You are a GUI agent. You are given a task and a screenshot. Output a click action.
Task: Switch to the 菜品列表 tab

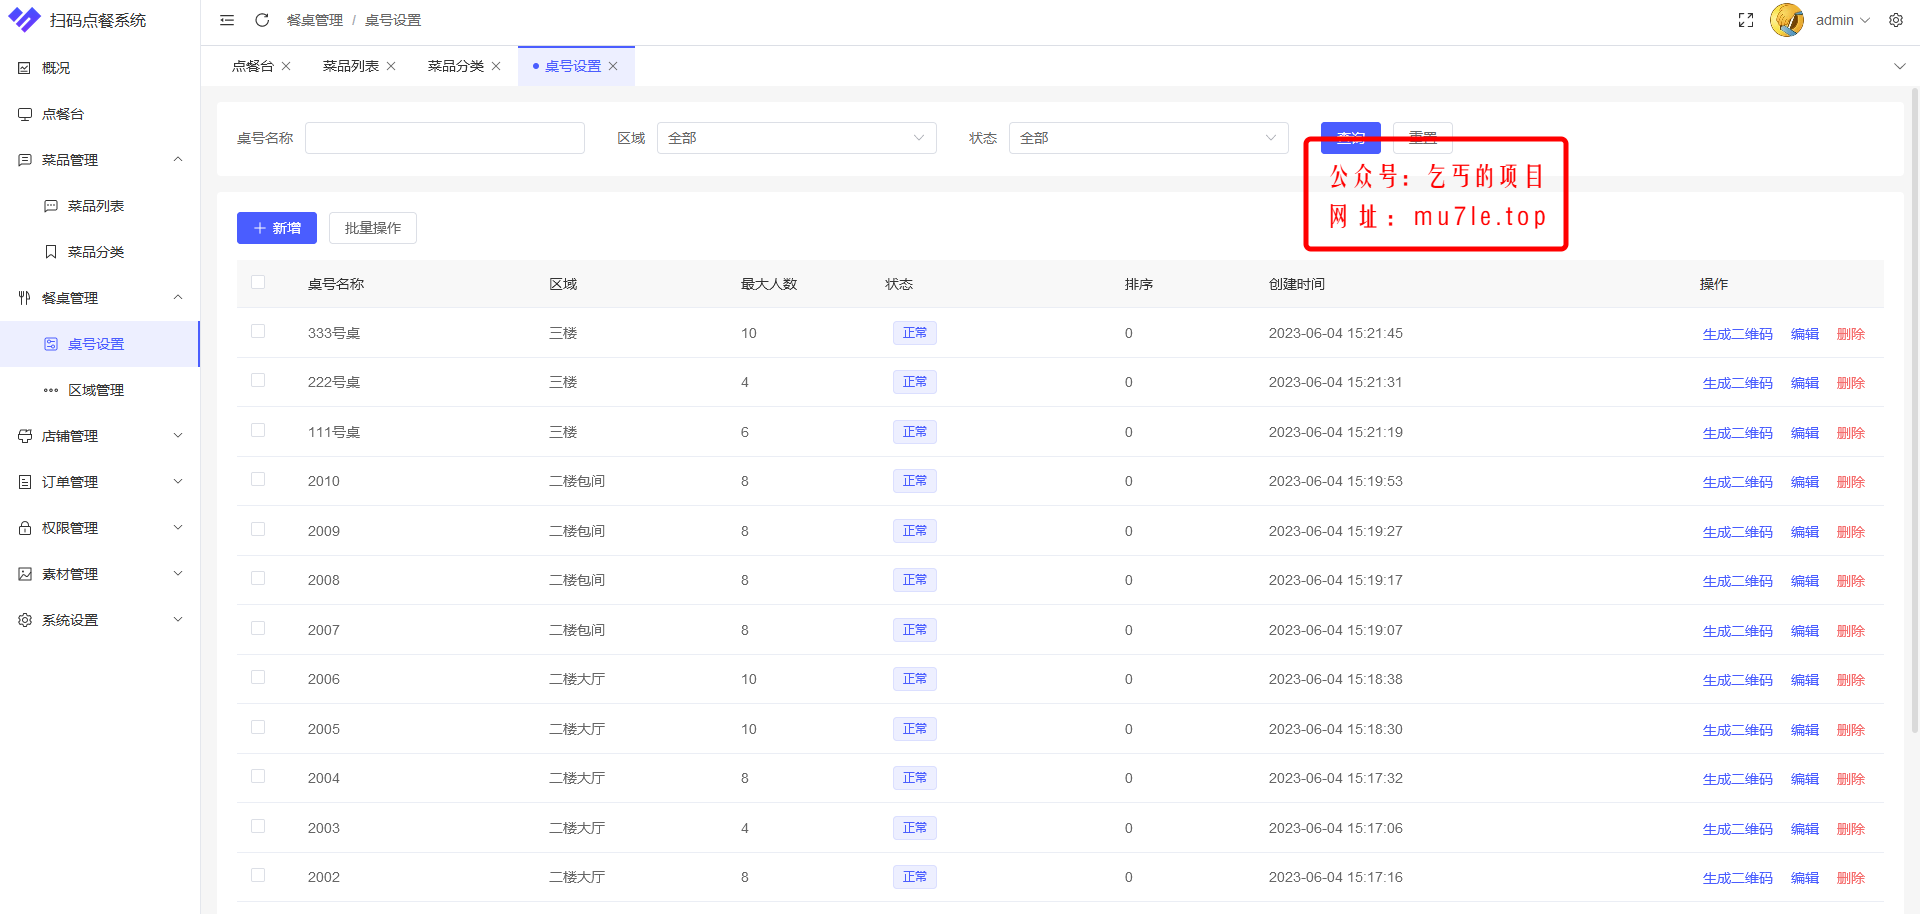pyautogui.click(x=351, y=66)
